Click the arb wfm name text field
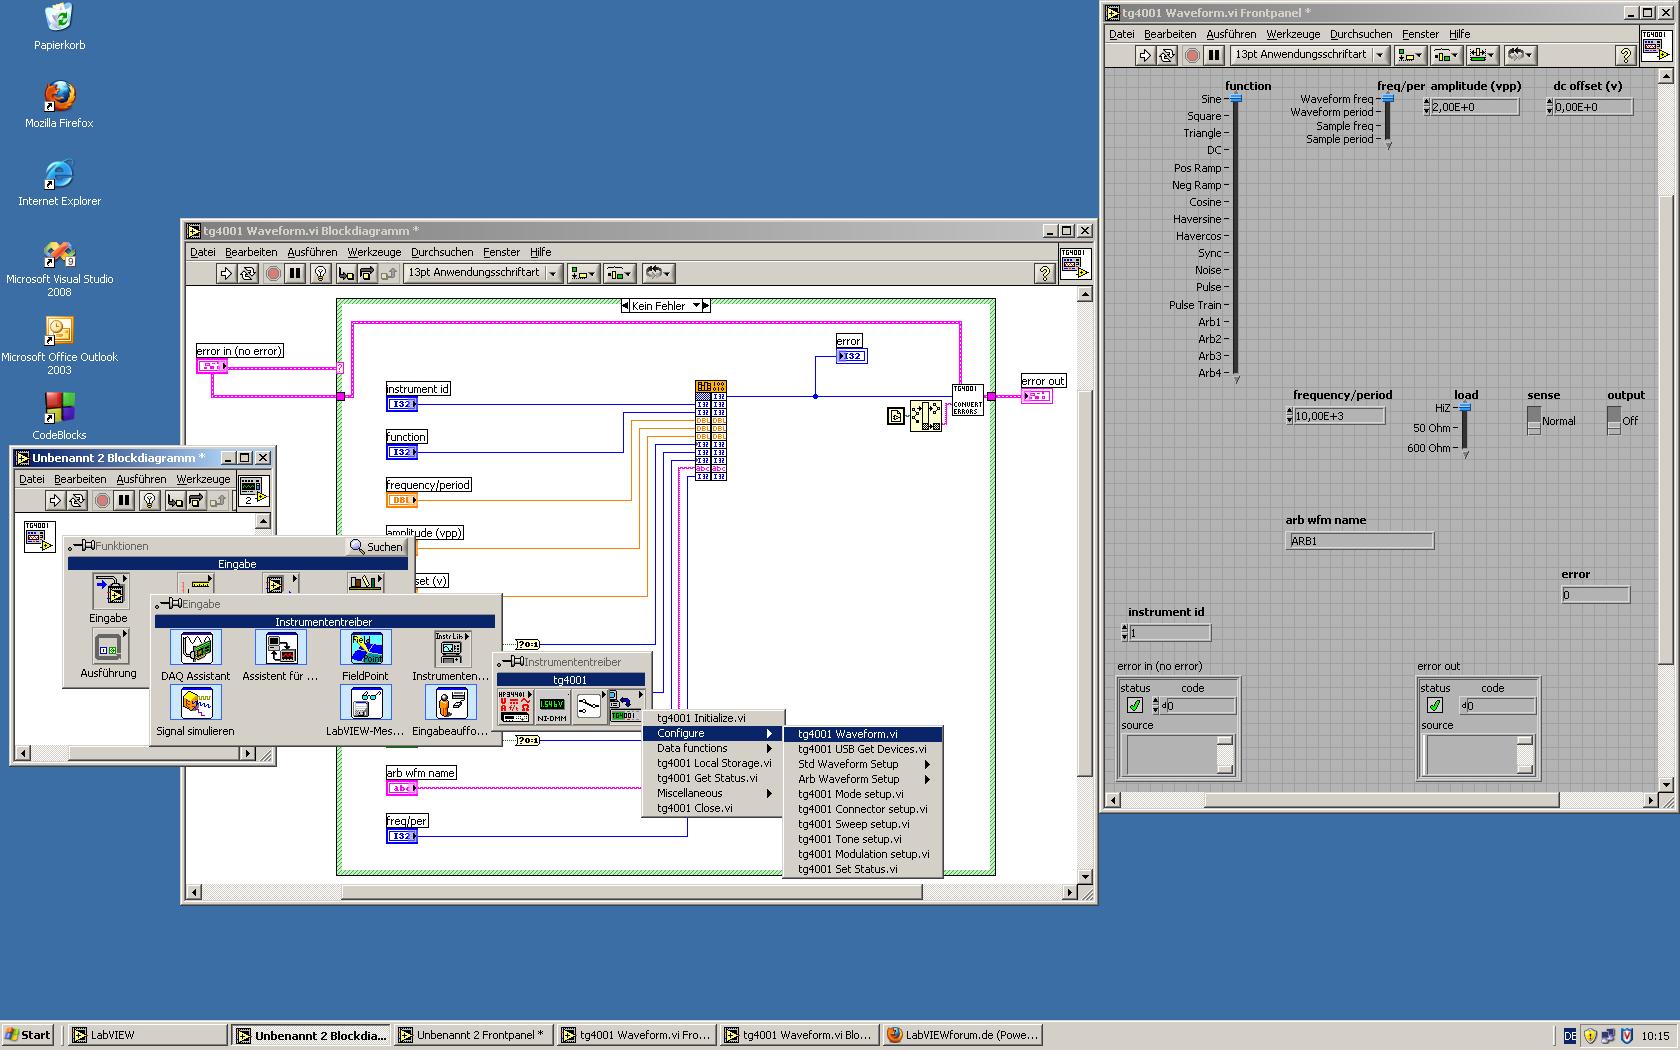The height and width of the screenshot is (1050, 1680). [1359, 541]
